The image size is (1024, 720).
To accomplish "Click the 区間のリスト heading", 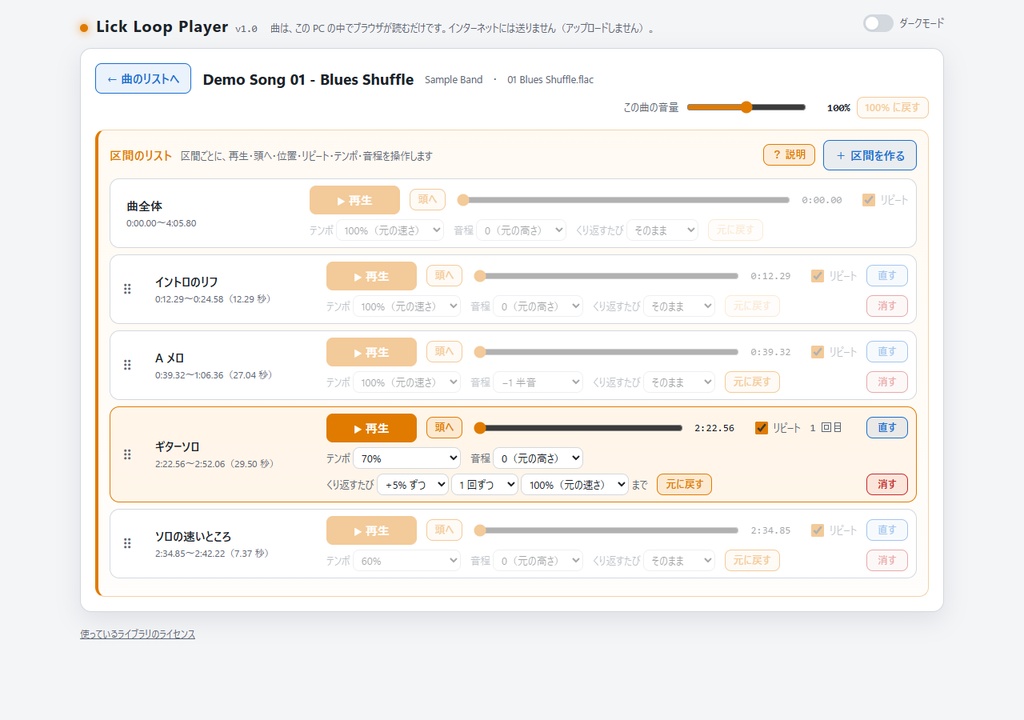I will (x=140, y=155).
